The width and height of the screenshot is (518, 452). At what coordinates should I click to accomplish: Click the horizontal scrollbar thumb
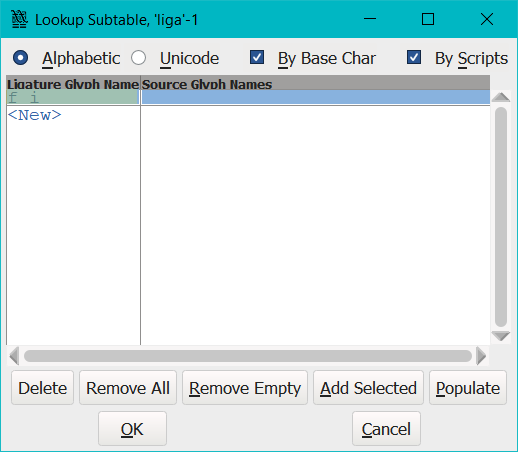pyautogui.click(x=248, y=356)
